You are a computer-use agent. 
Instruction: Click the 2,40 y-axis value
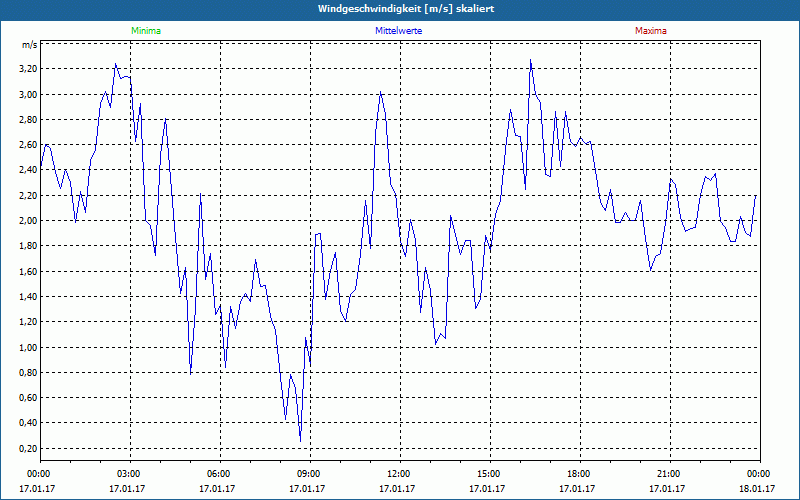click(29, 170)
